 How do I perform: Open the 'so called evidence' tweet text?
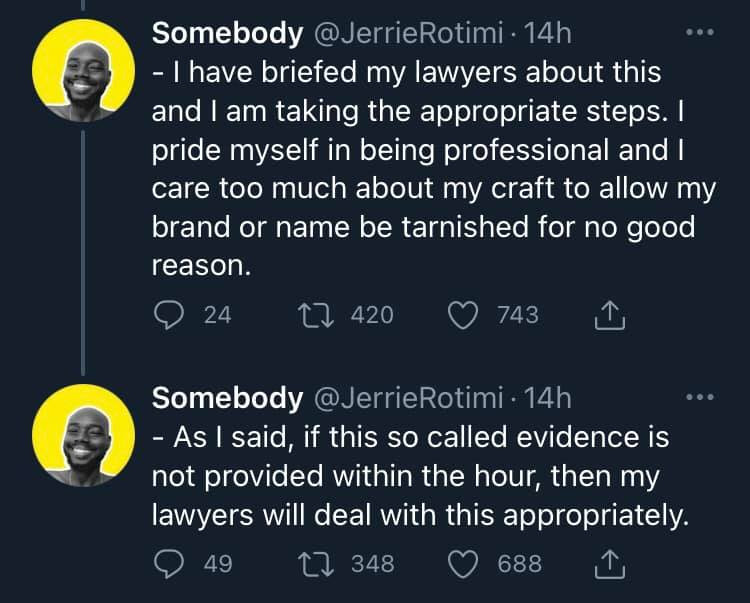click(420, 478)
